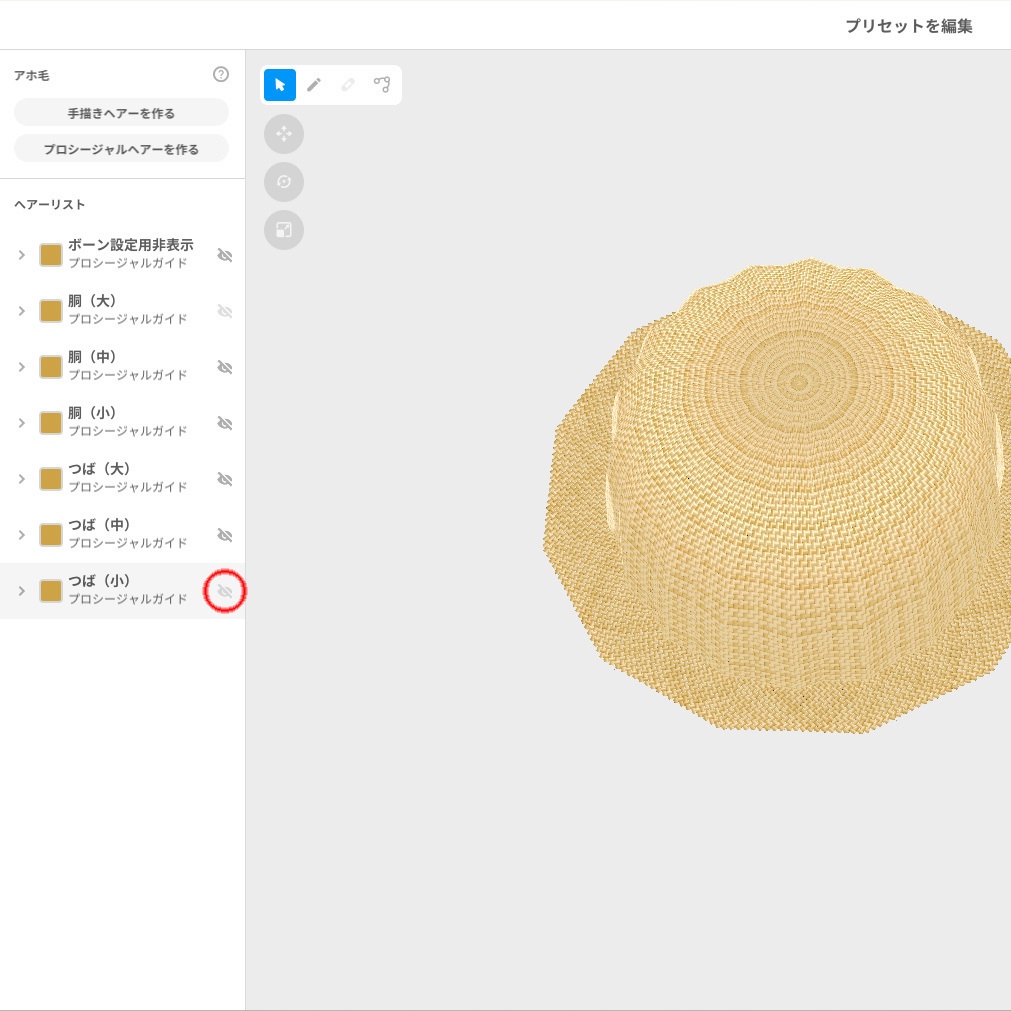
Task: Select the ボーン設定用非表示 hair name
Action: 131,245
